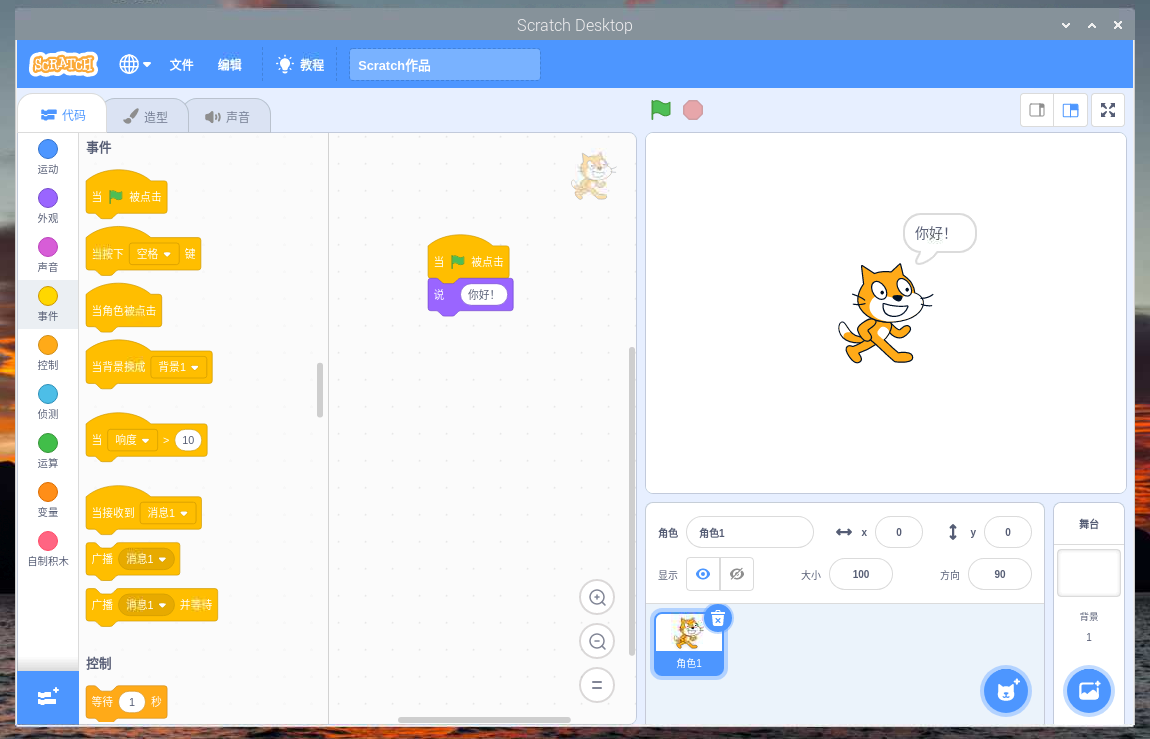Open the 背景1 backdrop dropdown

[x=178, y=367]
